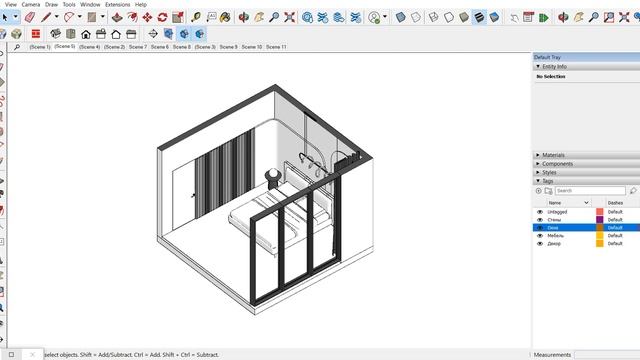Image resolution: width=640 pixels, height=360 pixels.
Task: Toggle Display Section Fill
Action: tap(200, 34)
